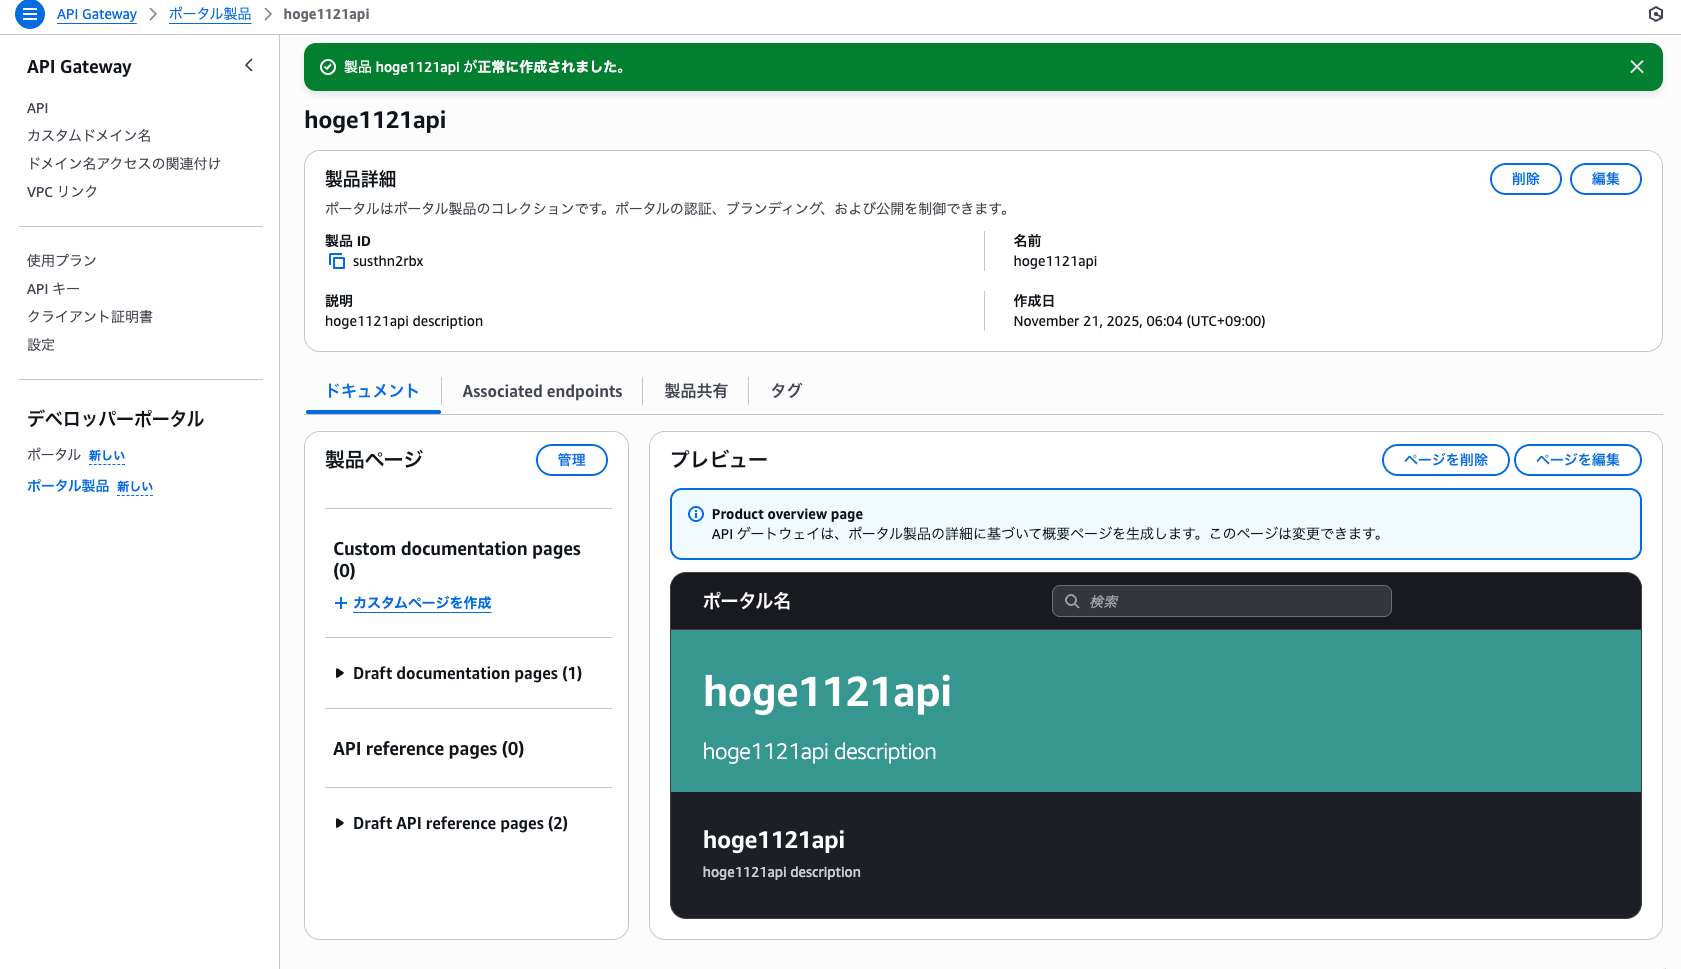Expand Draft API reference pages section
The width and height of the screenshot is (1681, 969).
tap(340, 823)
